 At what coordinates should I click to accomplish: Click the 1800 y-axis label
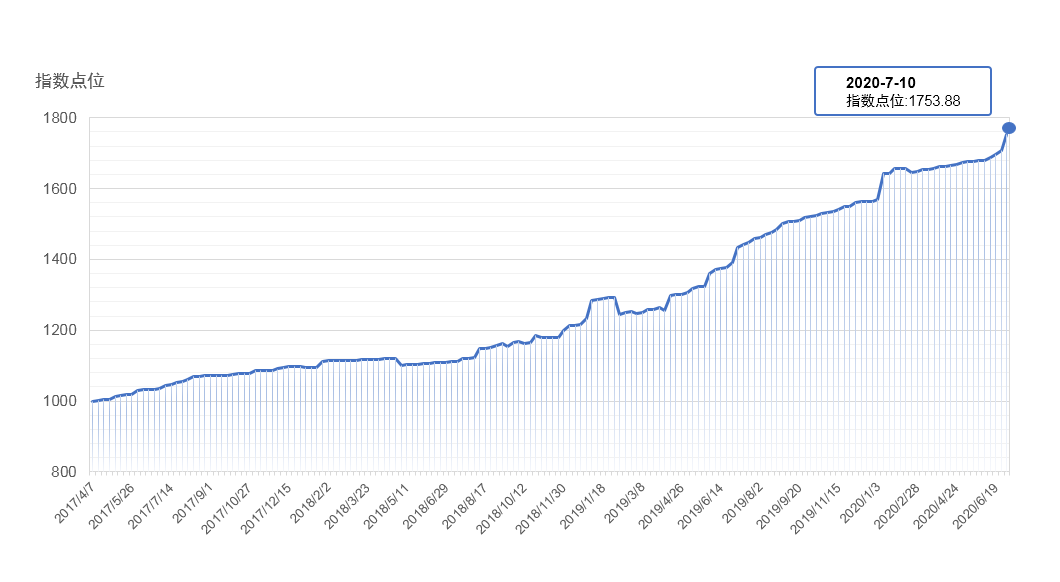(x=59, y=118)
